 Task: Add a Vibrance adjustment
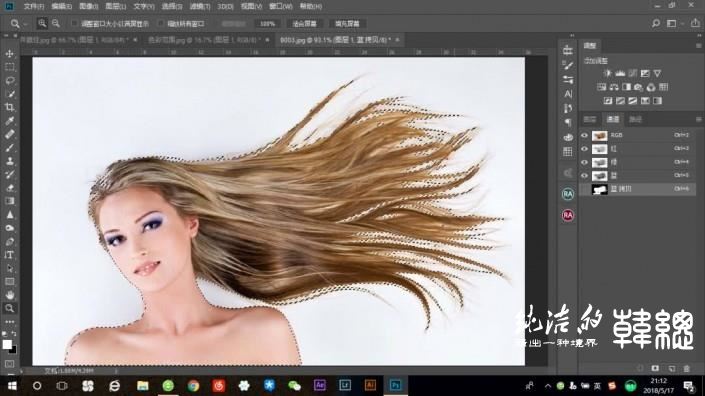pos(657,73)
